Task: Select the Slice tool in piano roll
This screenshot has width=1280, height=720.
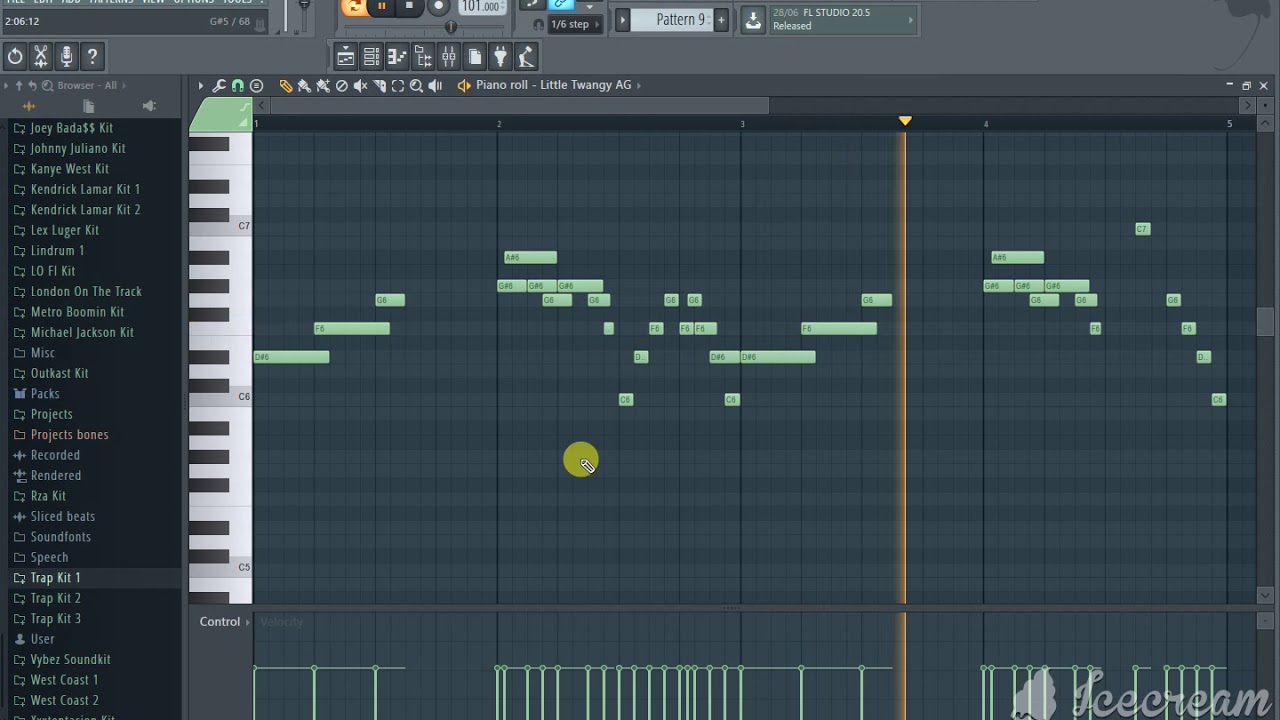Action: click(379, 86)
